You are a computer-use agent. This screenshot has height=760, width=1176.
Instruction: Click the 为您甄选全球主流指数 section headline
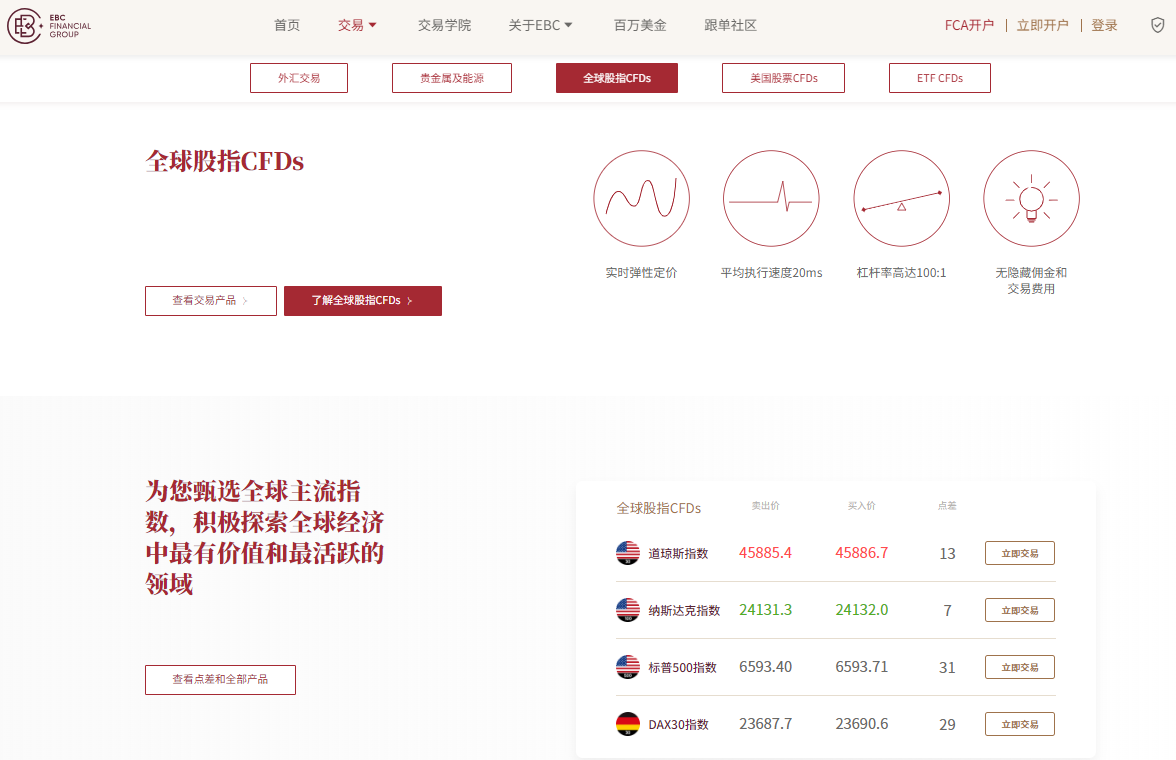pos(265,537)
